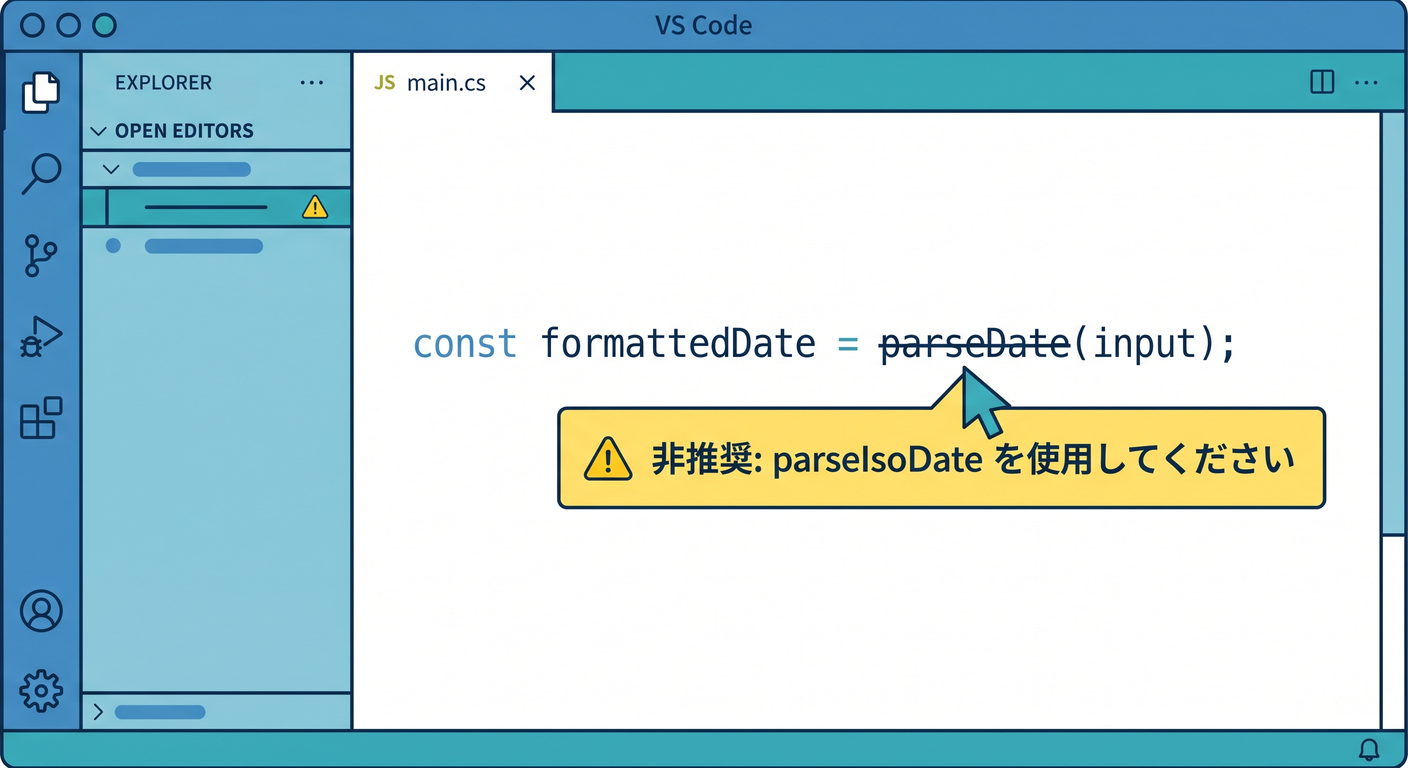Open the editor More Actions ellipsis
1408x768 pixels.
click(1366, 83)
